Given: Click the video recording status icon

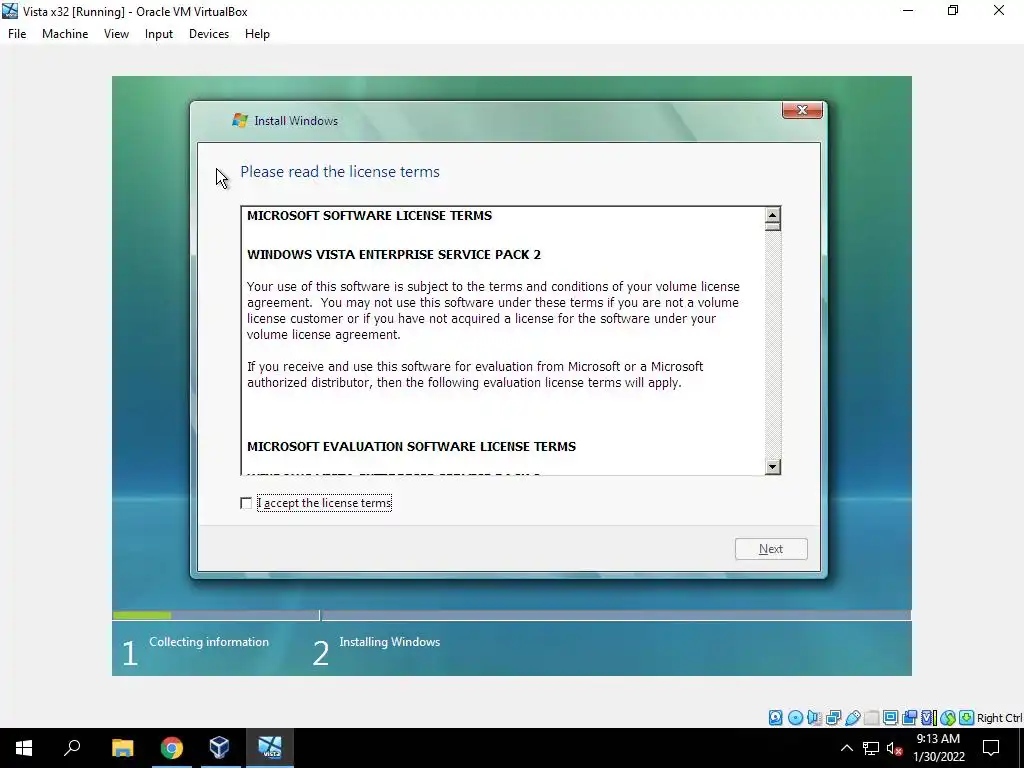Looking at the screenshot, I should coord(909,718).
